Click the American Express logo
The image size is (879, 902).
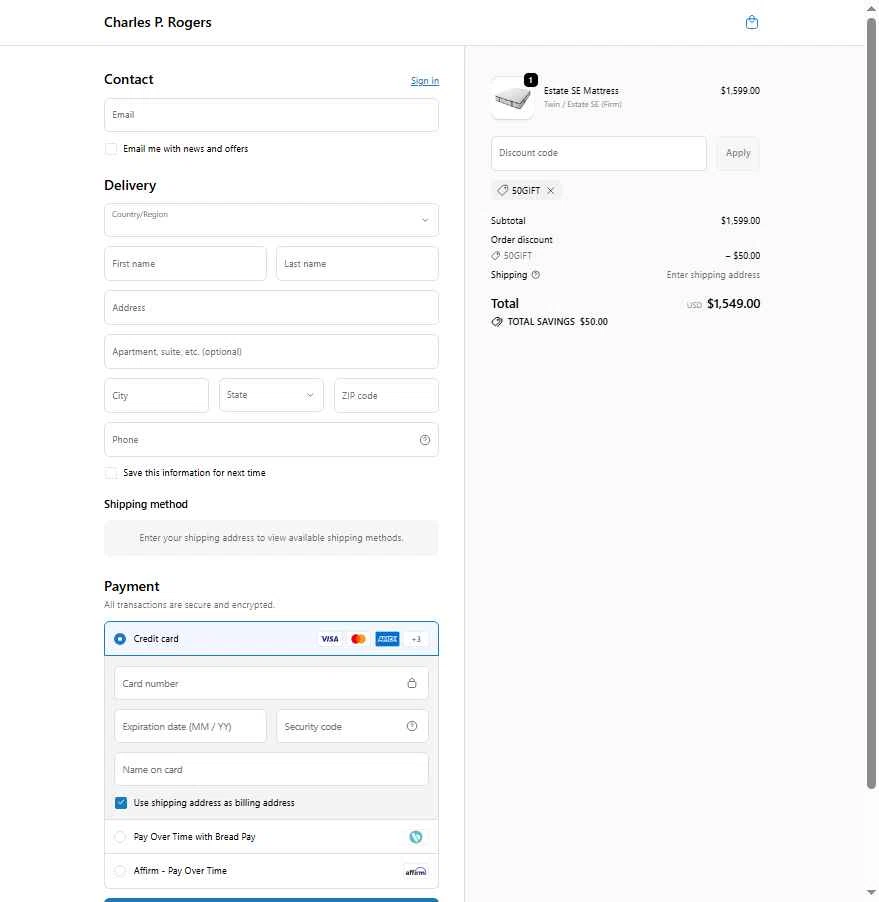pos(387,639)
